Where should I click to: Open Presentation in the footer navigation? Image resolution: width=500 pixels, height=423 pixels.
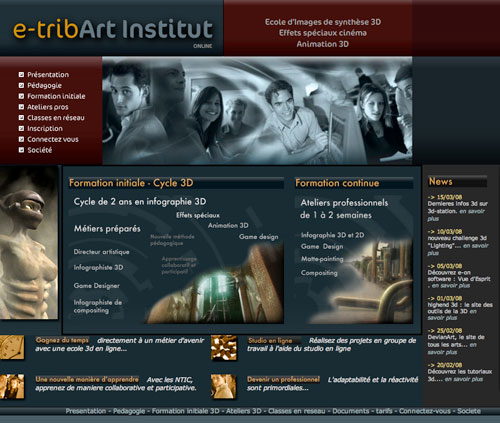pos(85,411)
